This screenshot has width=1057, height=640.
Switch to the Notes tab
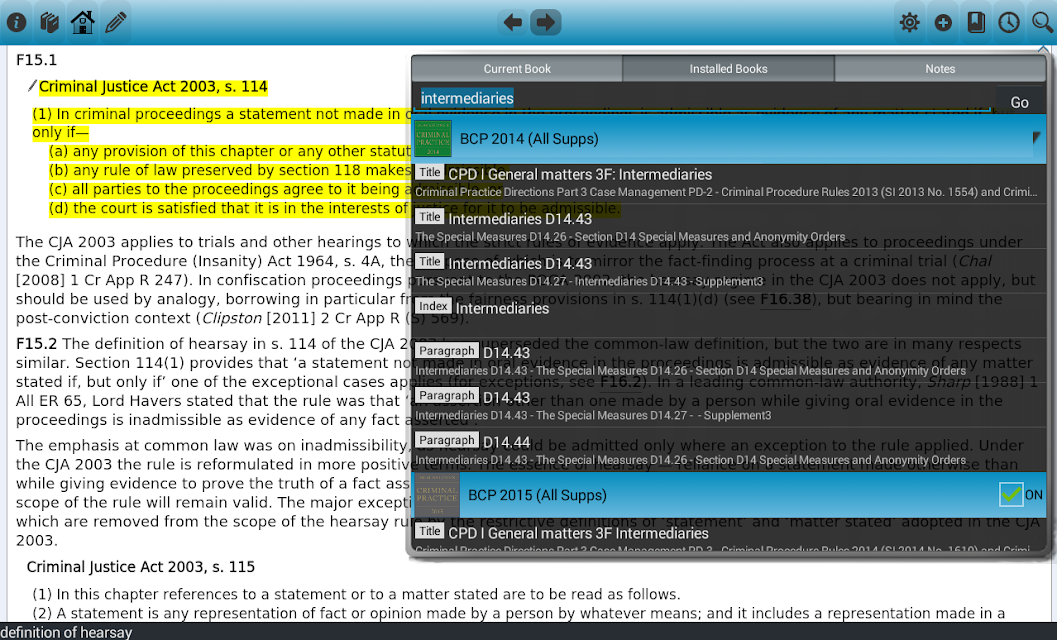point(940,69)
